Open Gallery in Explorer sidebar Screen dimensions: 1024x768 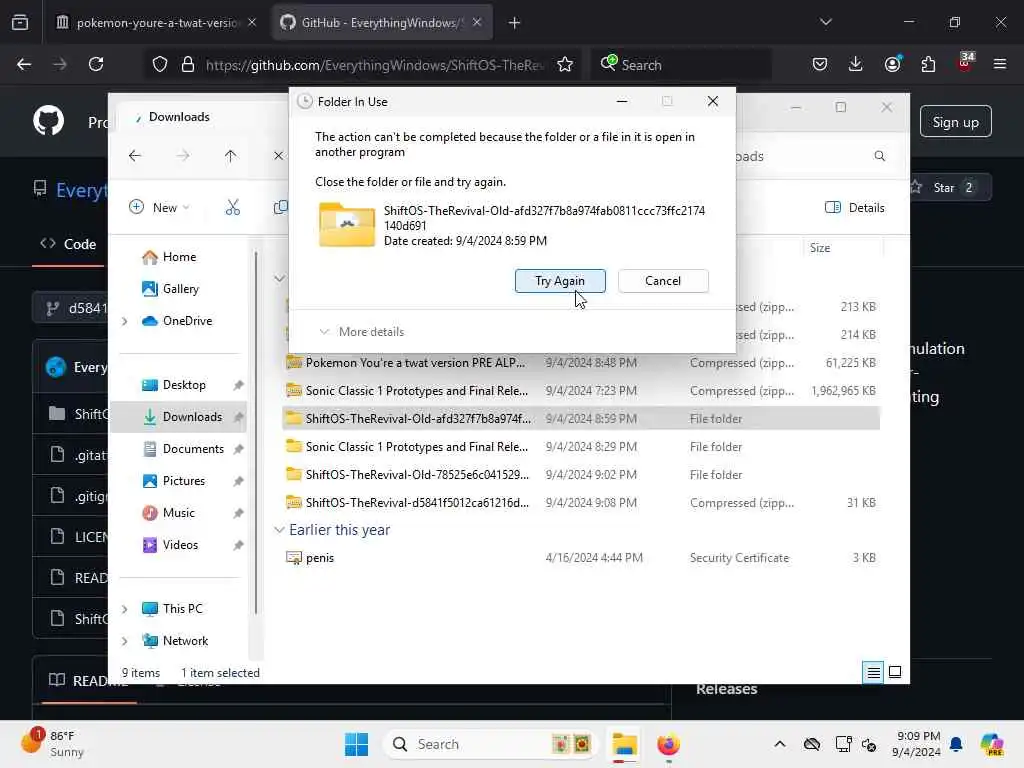point(170,289)
